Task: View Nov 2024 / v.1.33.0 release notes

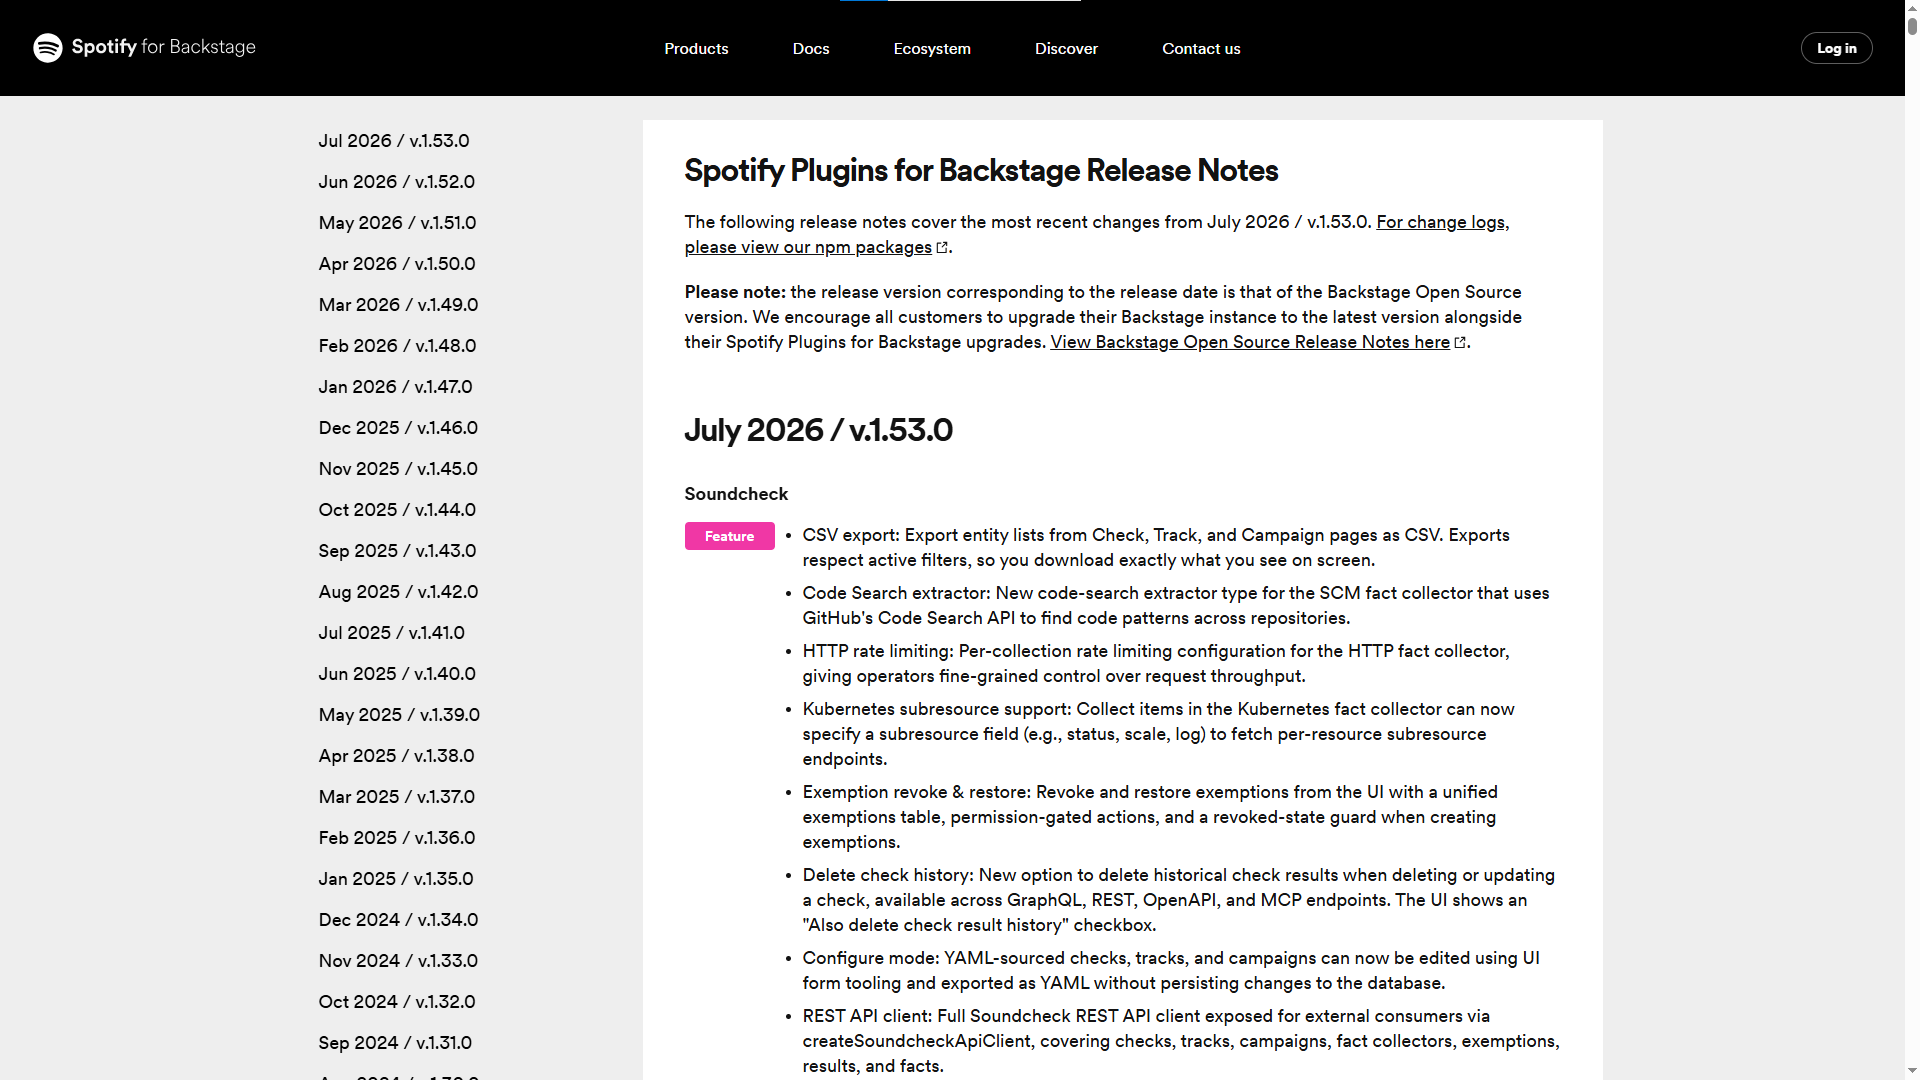Action: coord(399,961)
